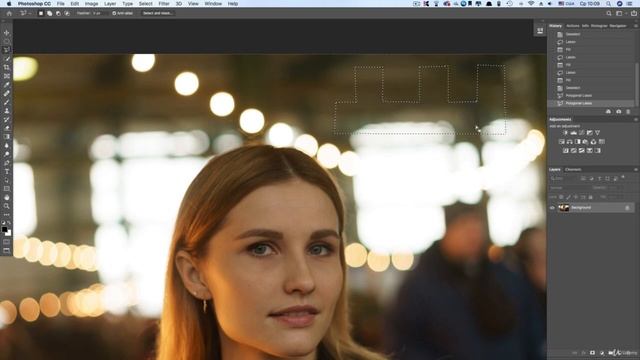Open the Filter menu
Viewport: 640px width, 360px height.
(x=164, y=4)
